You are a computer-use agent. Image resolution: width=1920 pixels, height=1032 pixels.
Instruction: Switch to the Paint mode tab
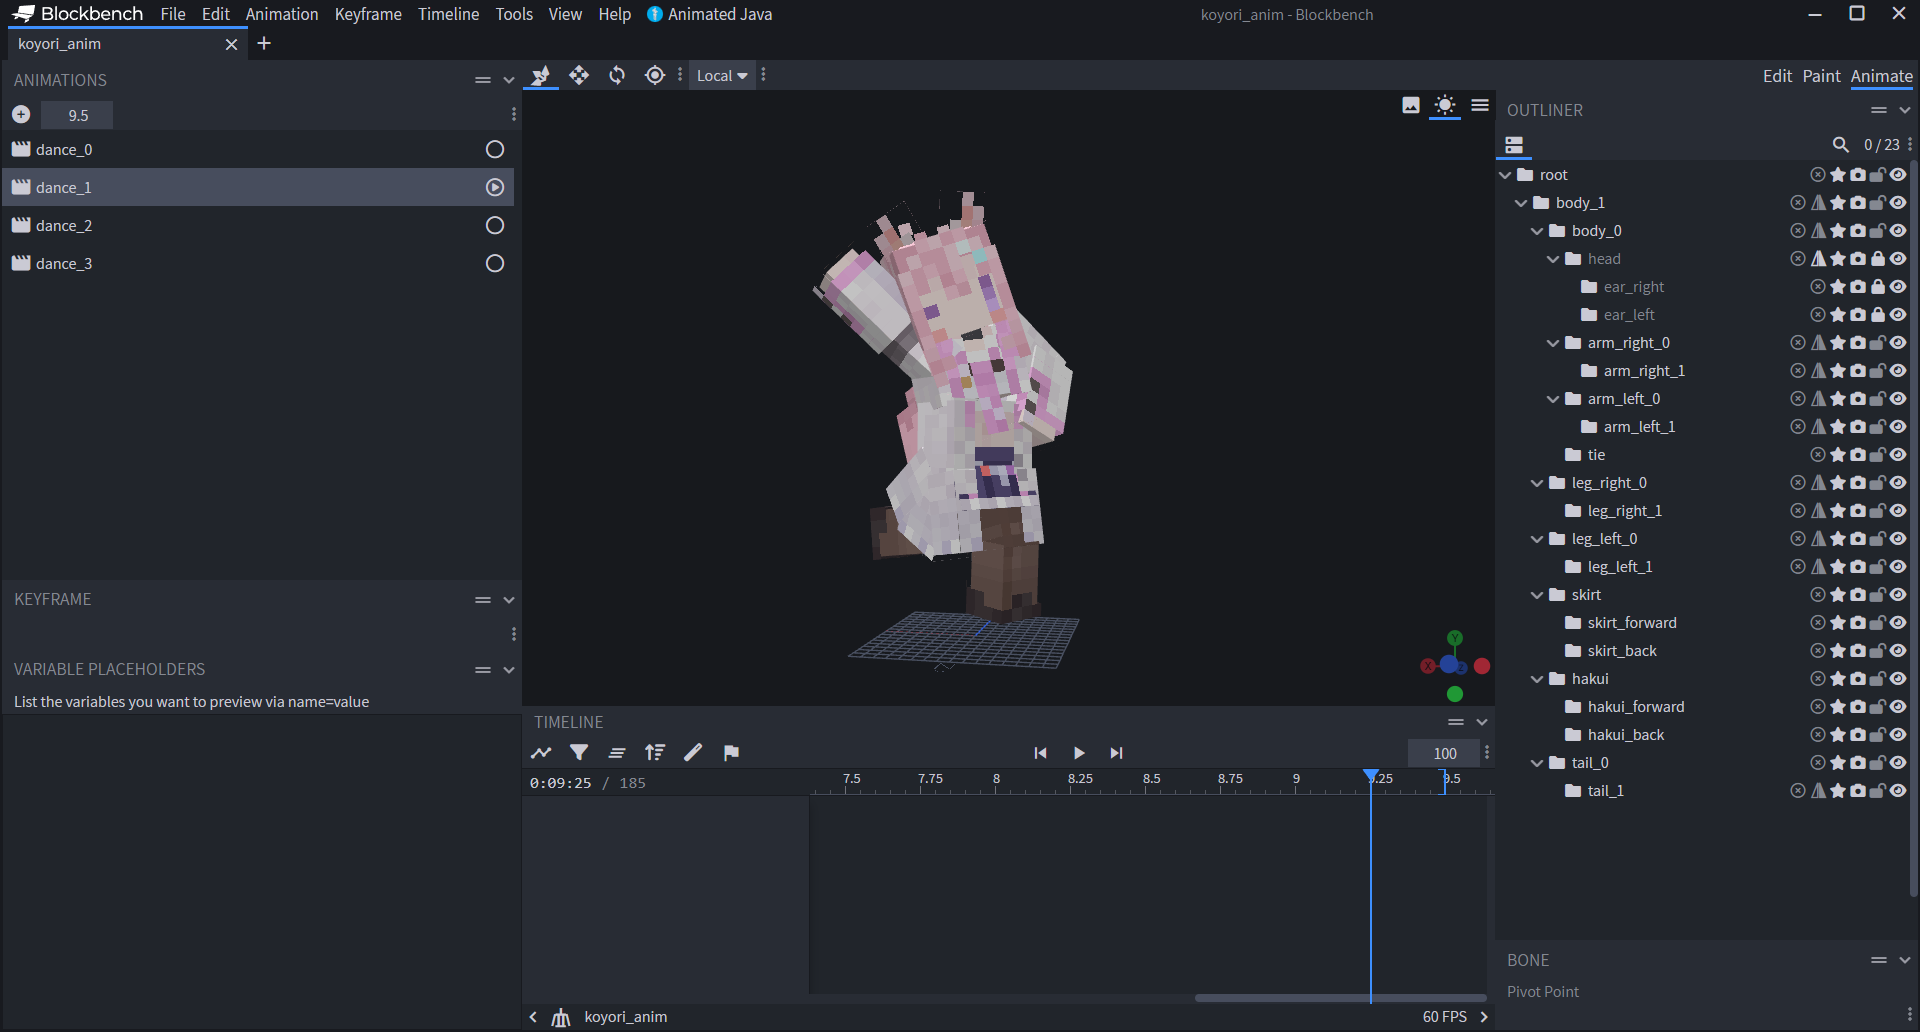(1821, 75)
